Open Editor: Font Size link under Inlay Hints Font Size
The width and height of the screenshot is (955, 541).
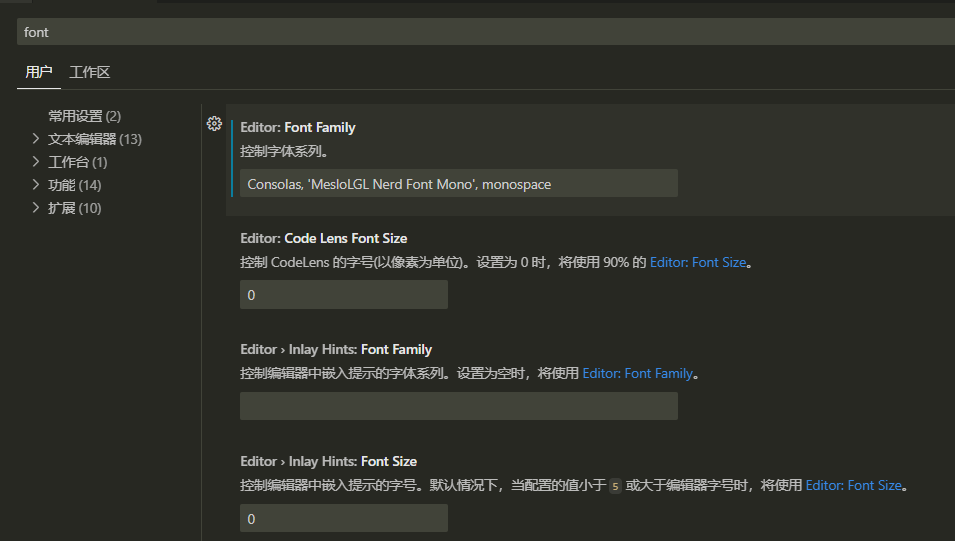(854, 485)
